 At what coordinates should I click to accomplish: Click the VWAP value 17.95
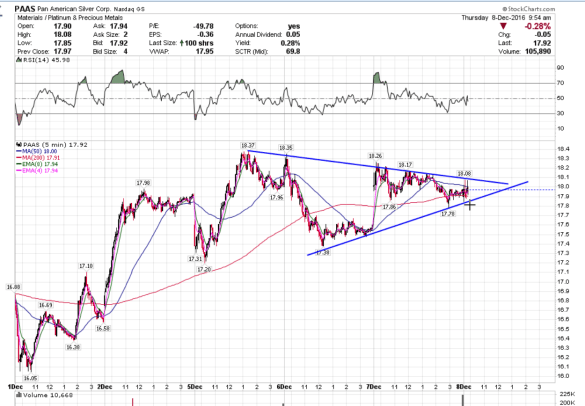click(x=205, y=51)
